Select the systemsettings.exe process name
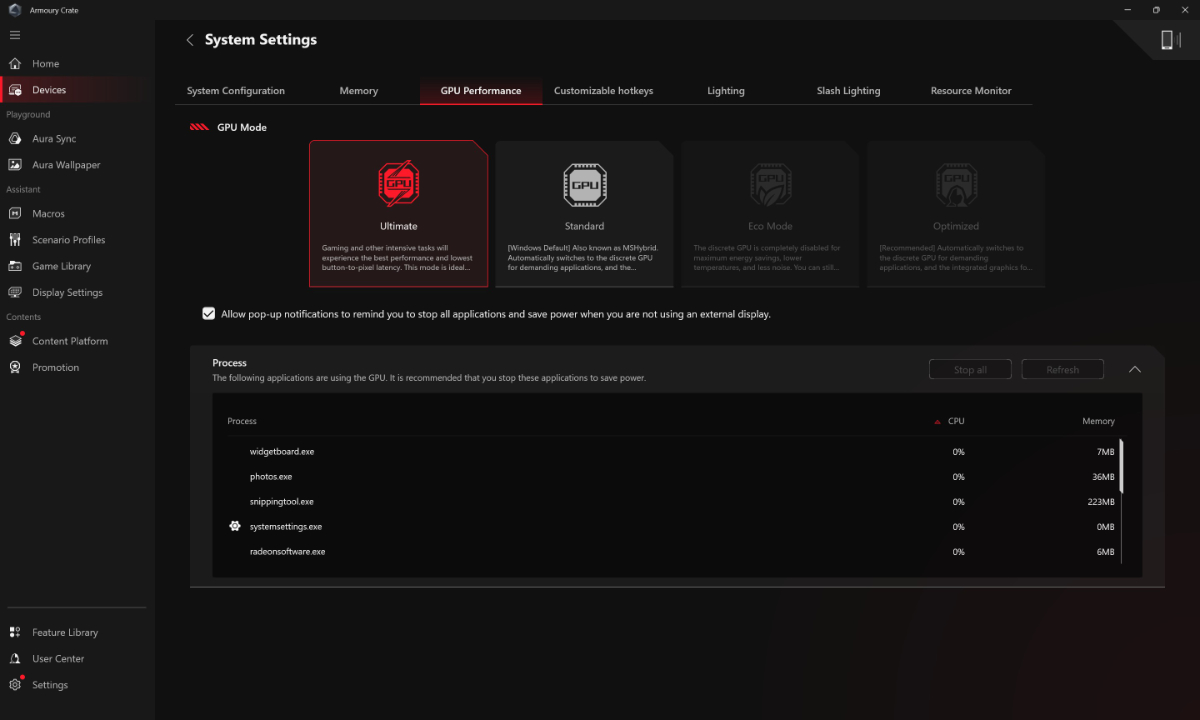 click(286, 527)
